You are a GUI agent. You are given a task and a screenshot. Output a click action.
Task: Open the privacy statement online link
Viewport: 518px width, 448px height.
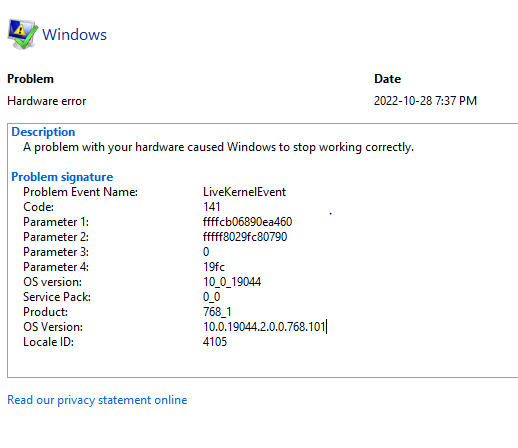(97, 400)
